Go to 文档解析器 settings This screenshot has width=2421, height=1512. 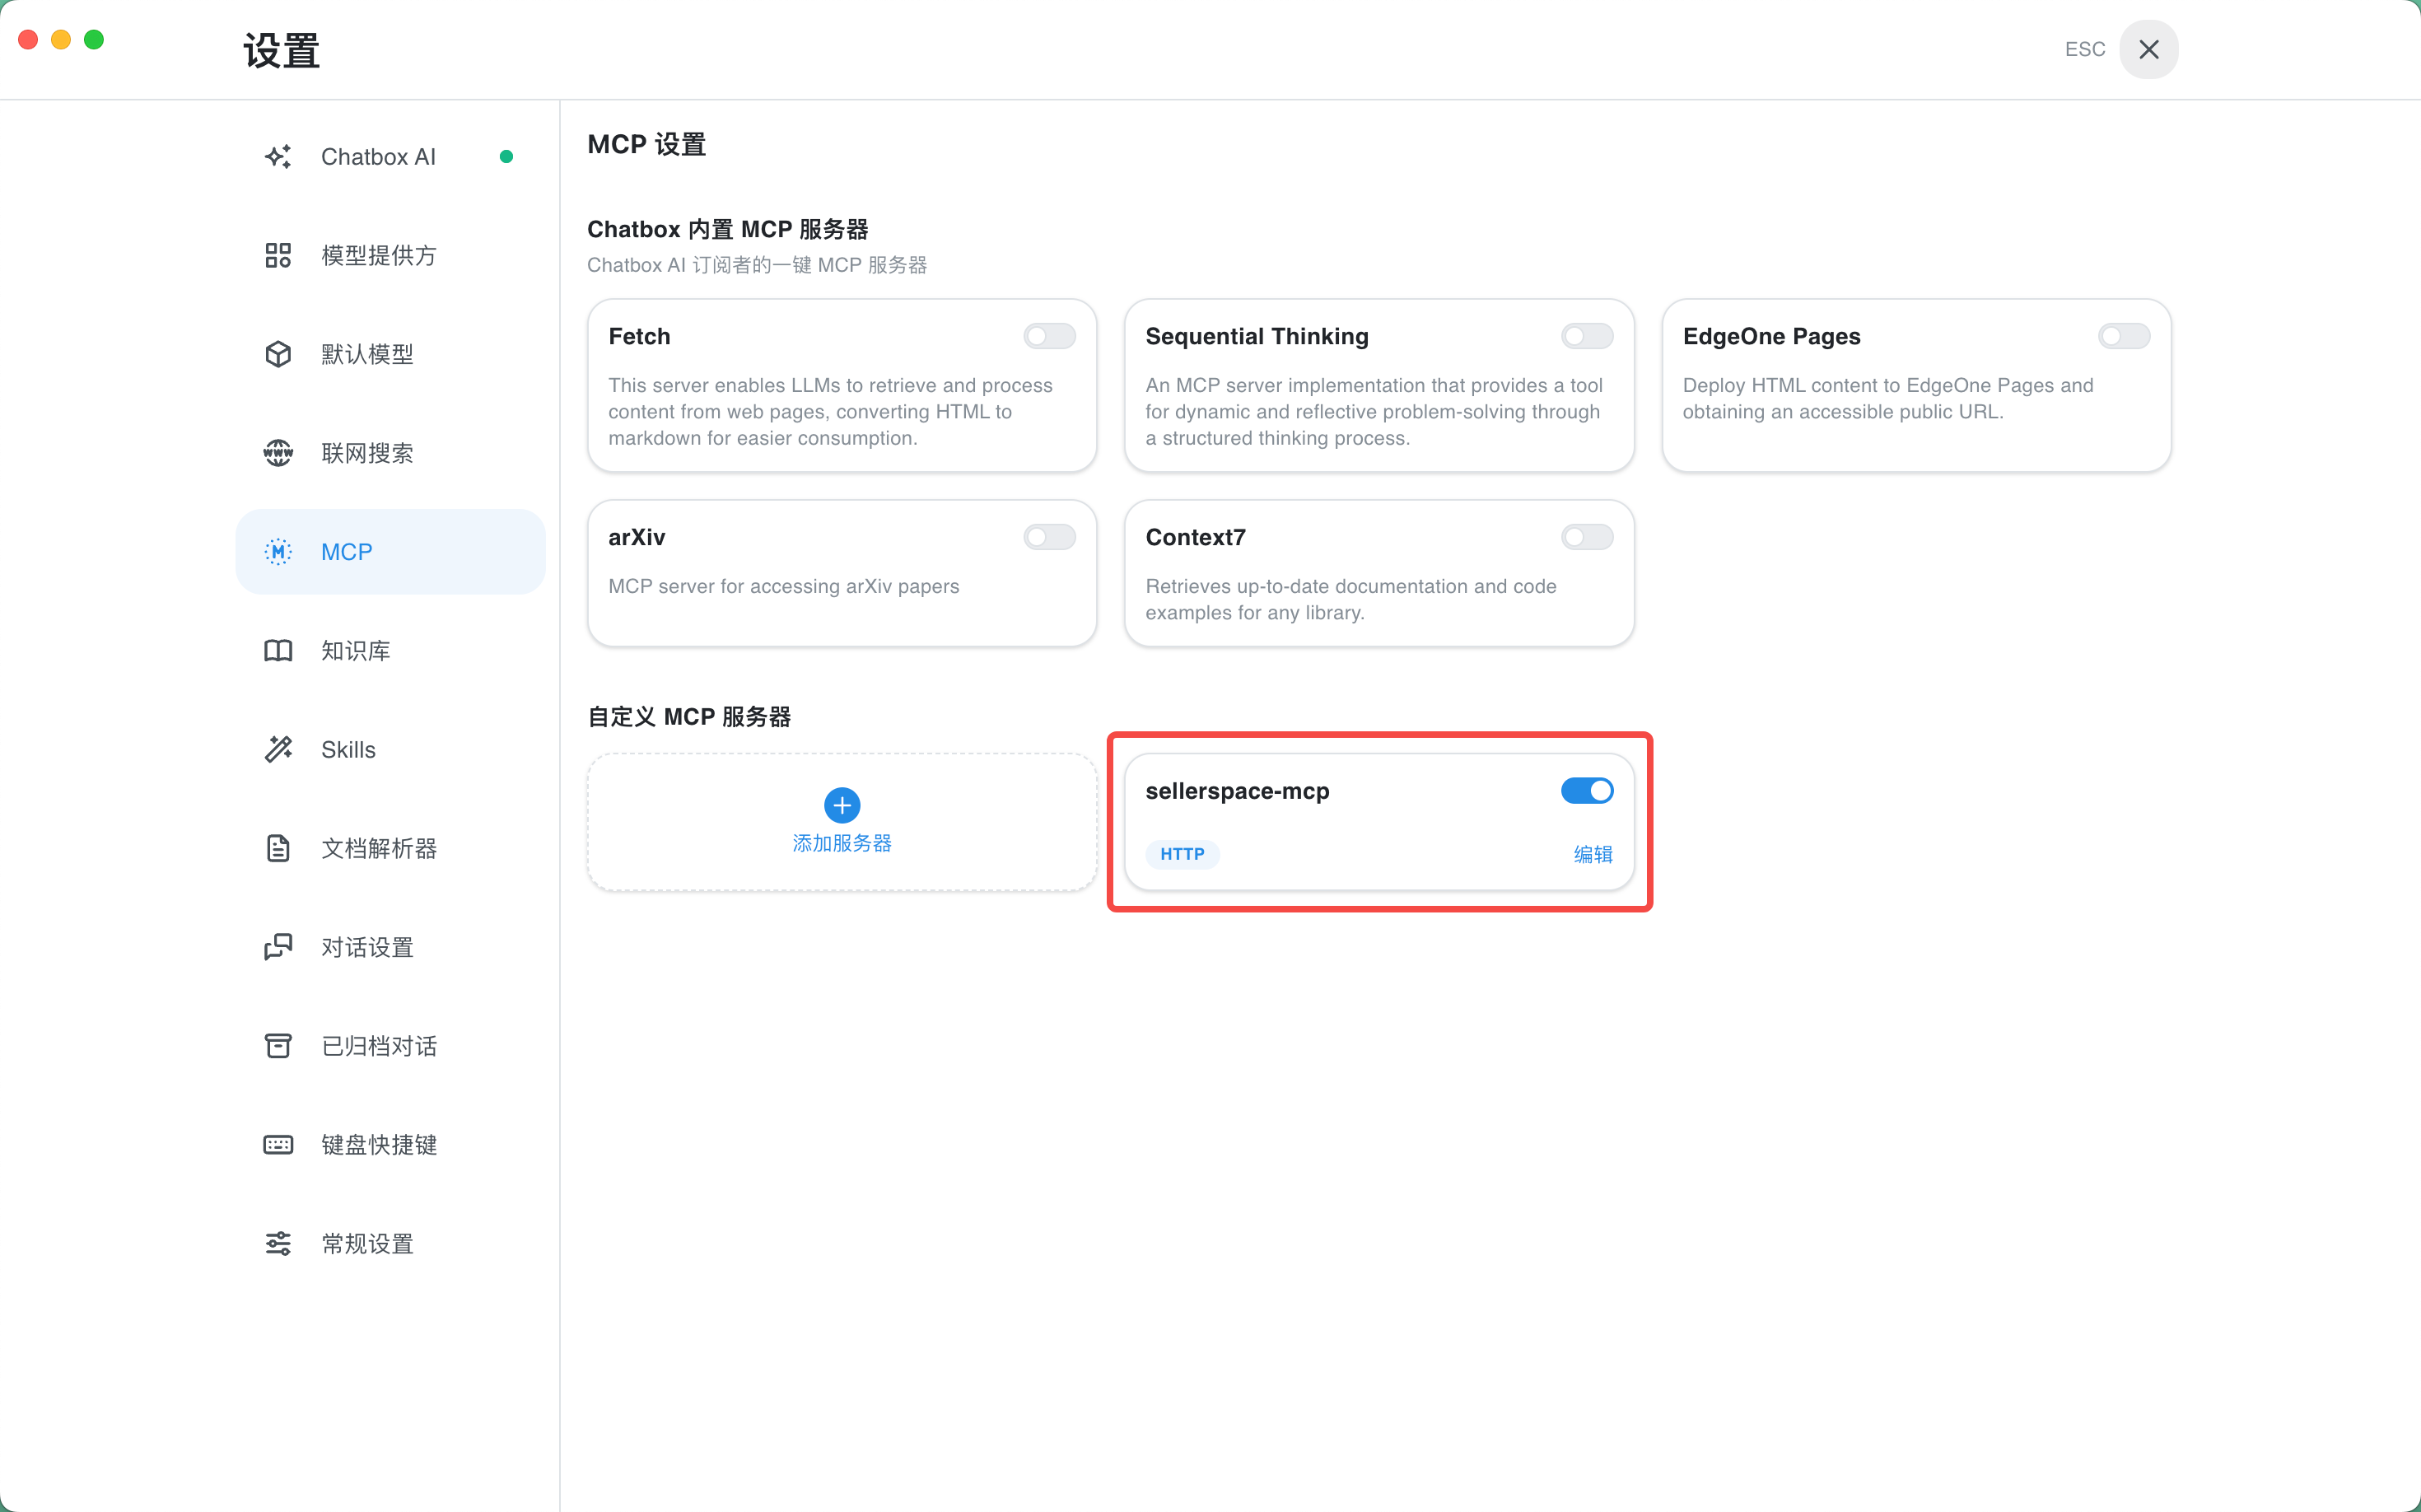(x=390, y=849)
